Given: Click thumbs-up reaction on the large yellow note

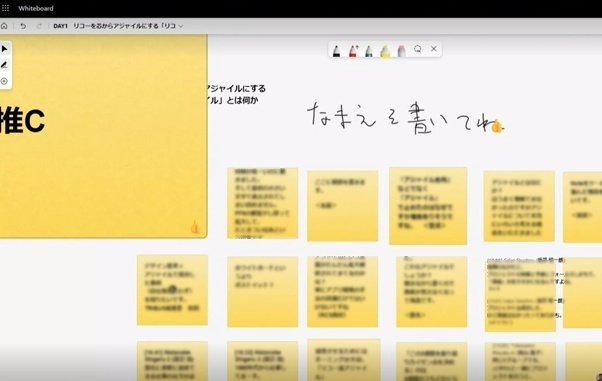Looking at the screenshot, I should [195, 227].
